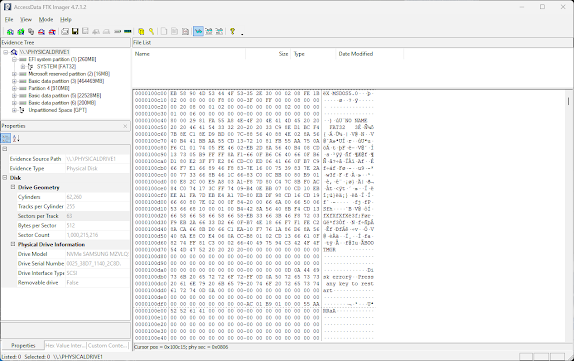
Task: Click the Export Logical Image icon
Action: pyautogui.click(x=85, y=31)
